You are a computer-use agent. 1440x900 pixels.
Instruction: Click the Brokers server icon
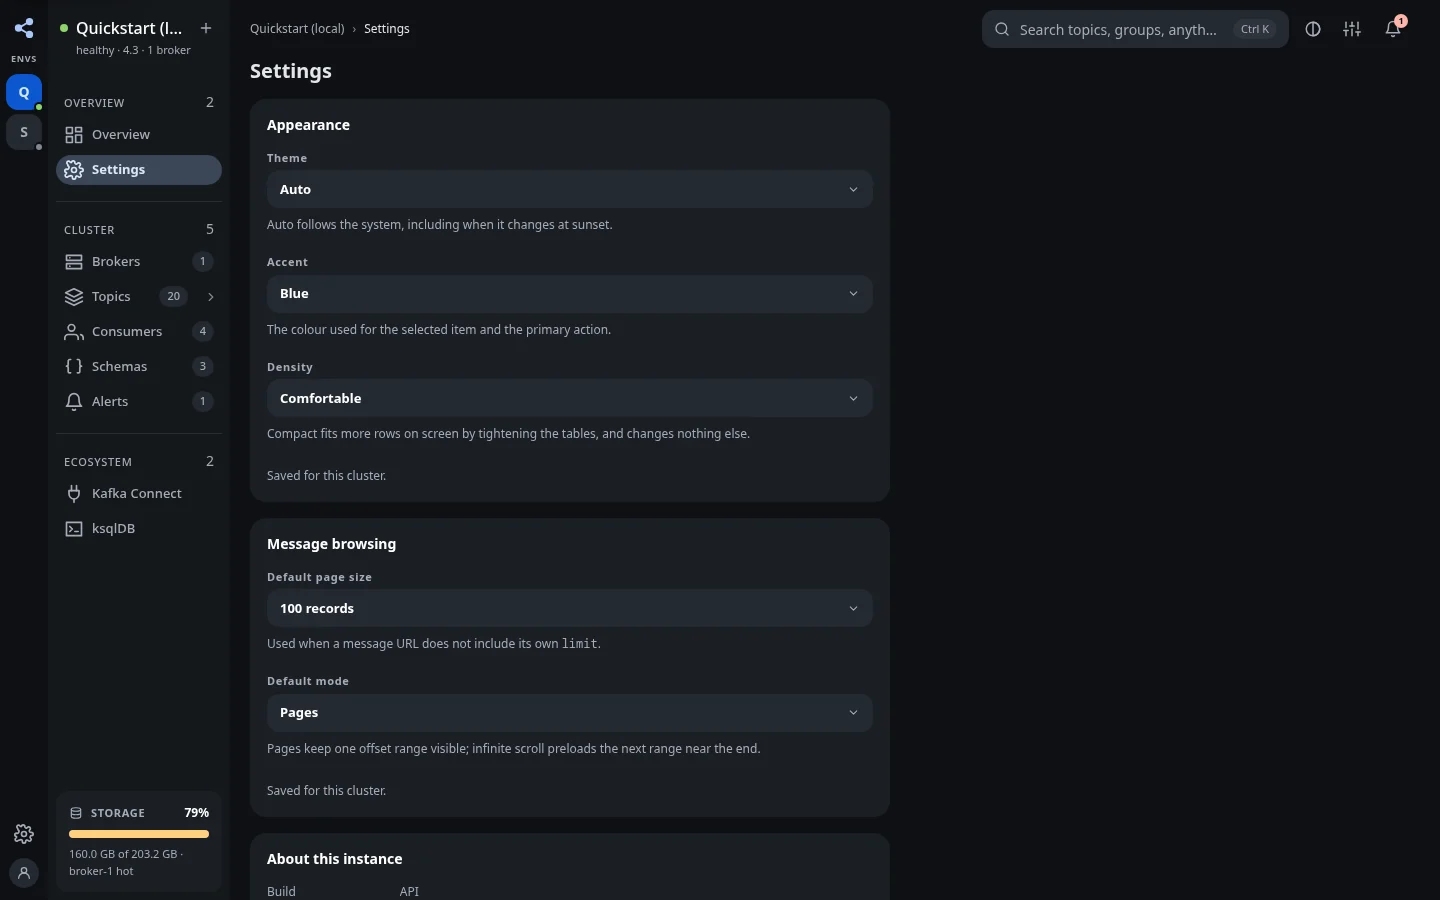click(x=74, y=262)
